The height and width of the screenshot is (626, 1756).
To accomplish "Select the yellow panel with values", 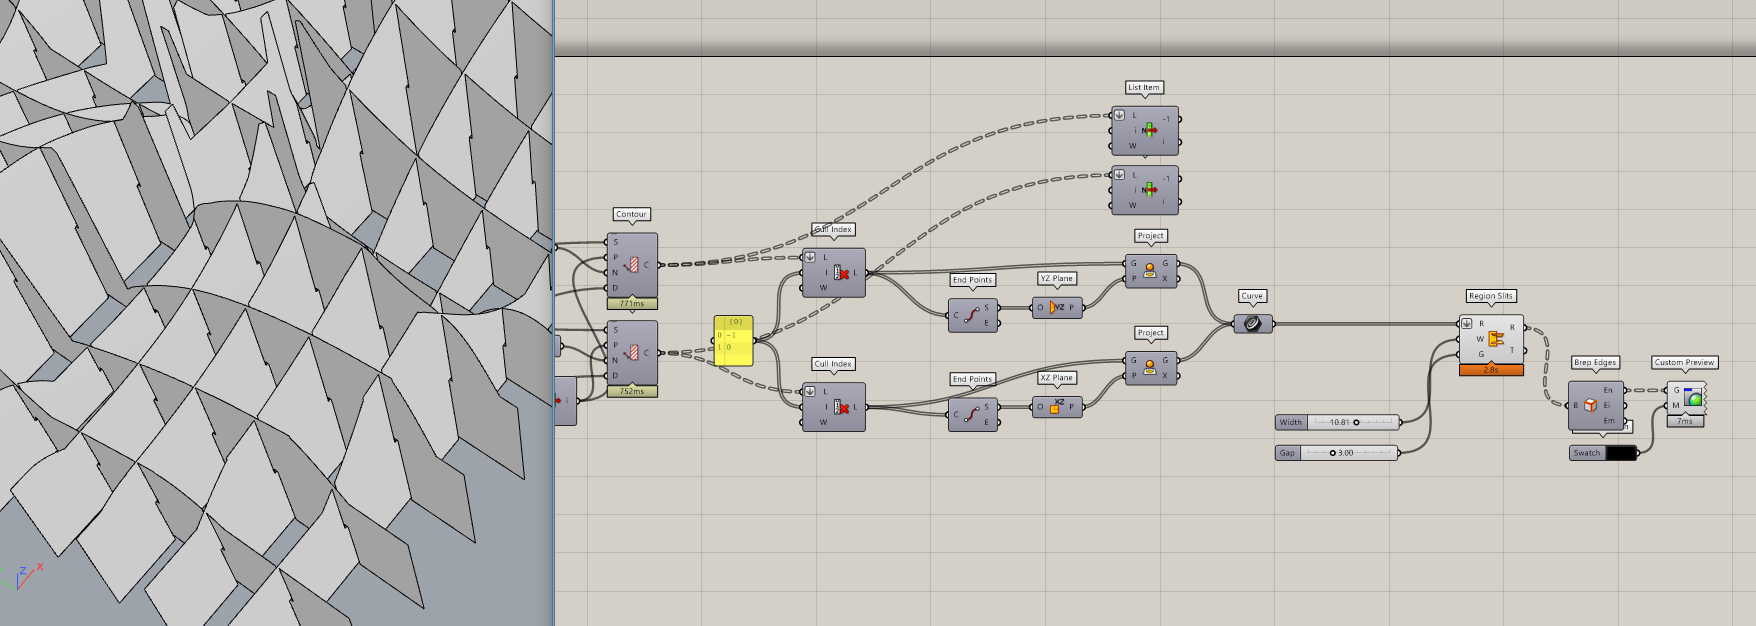I will pos(734,340).
